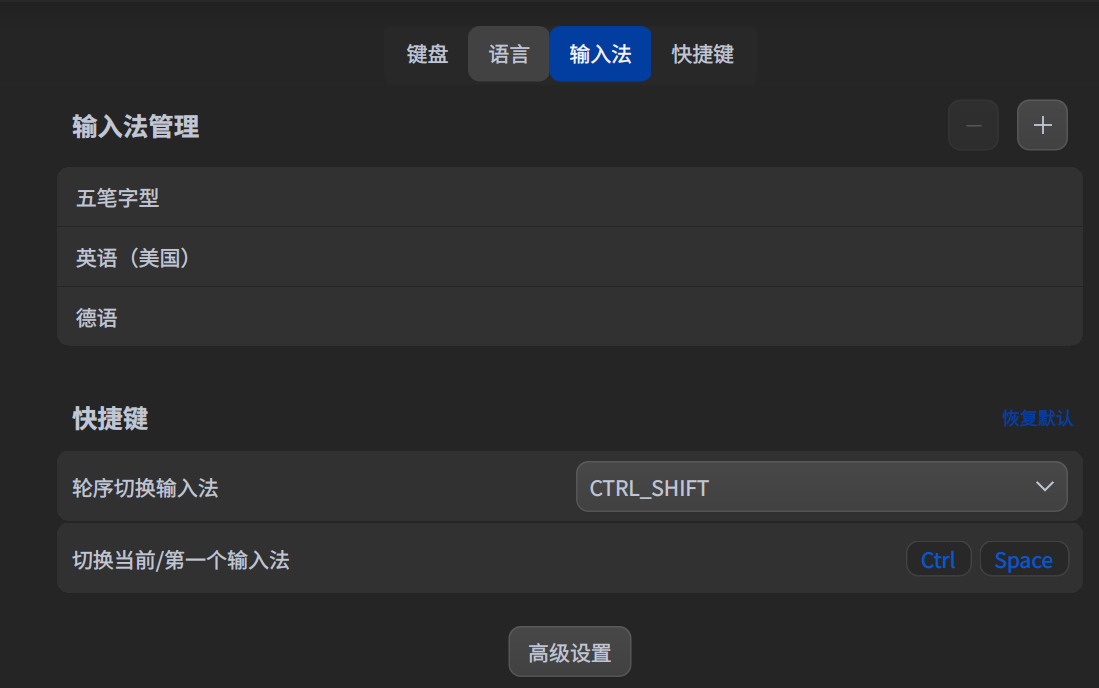This screenshot has width=1099, height=688.
Task: Select 五笔字型 in the input method list
Action: [x=118, y=198]
